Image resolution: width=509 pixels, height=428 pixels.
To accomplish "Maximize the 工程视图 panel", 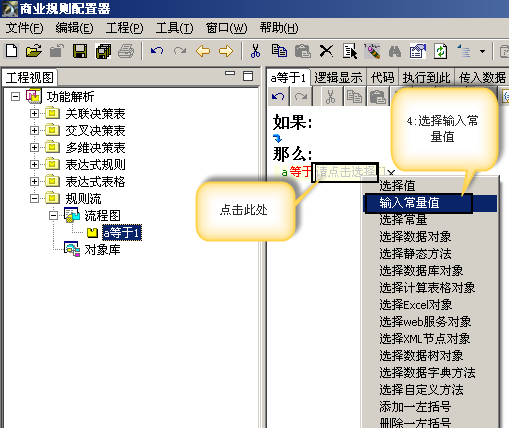I will pyautogui.click(x=248, y=76).
